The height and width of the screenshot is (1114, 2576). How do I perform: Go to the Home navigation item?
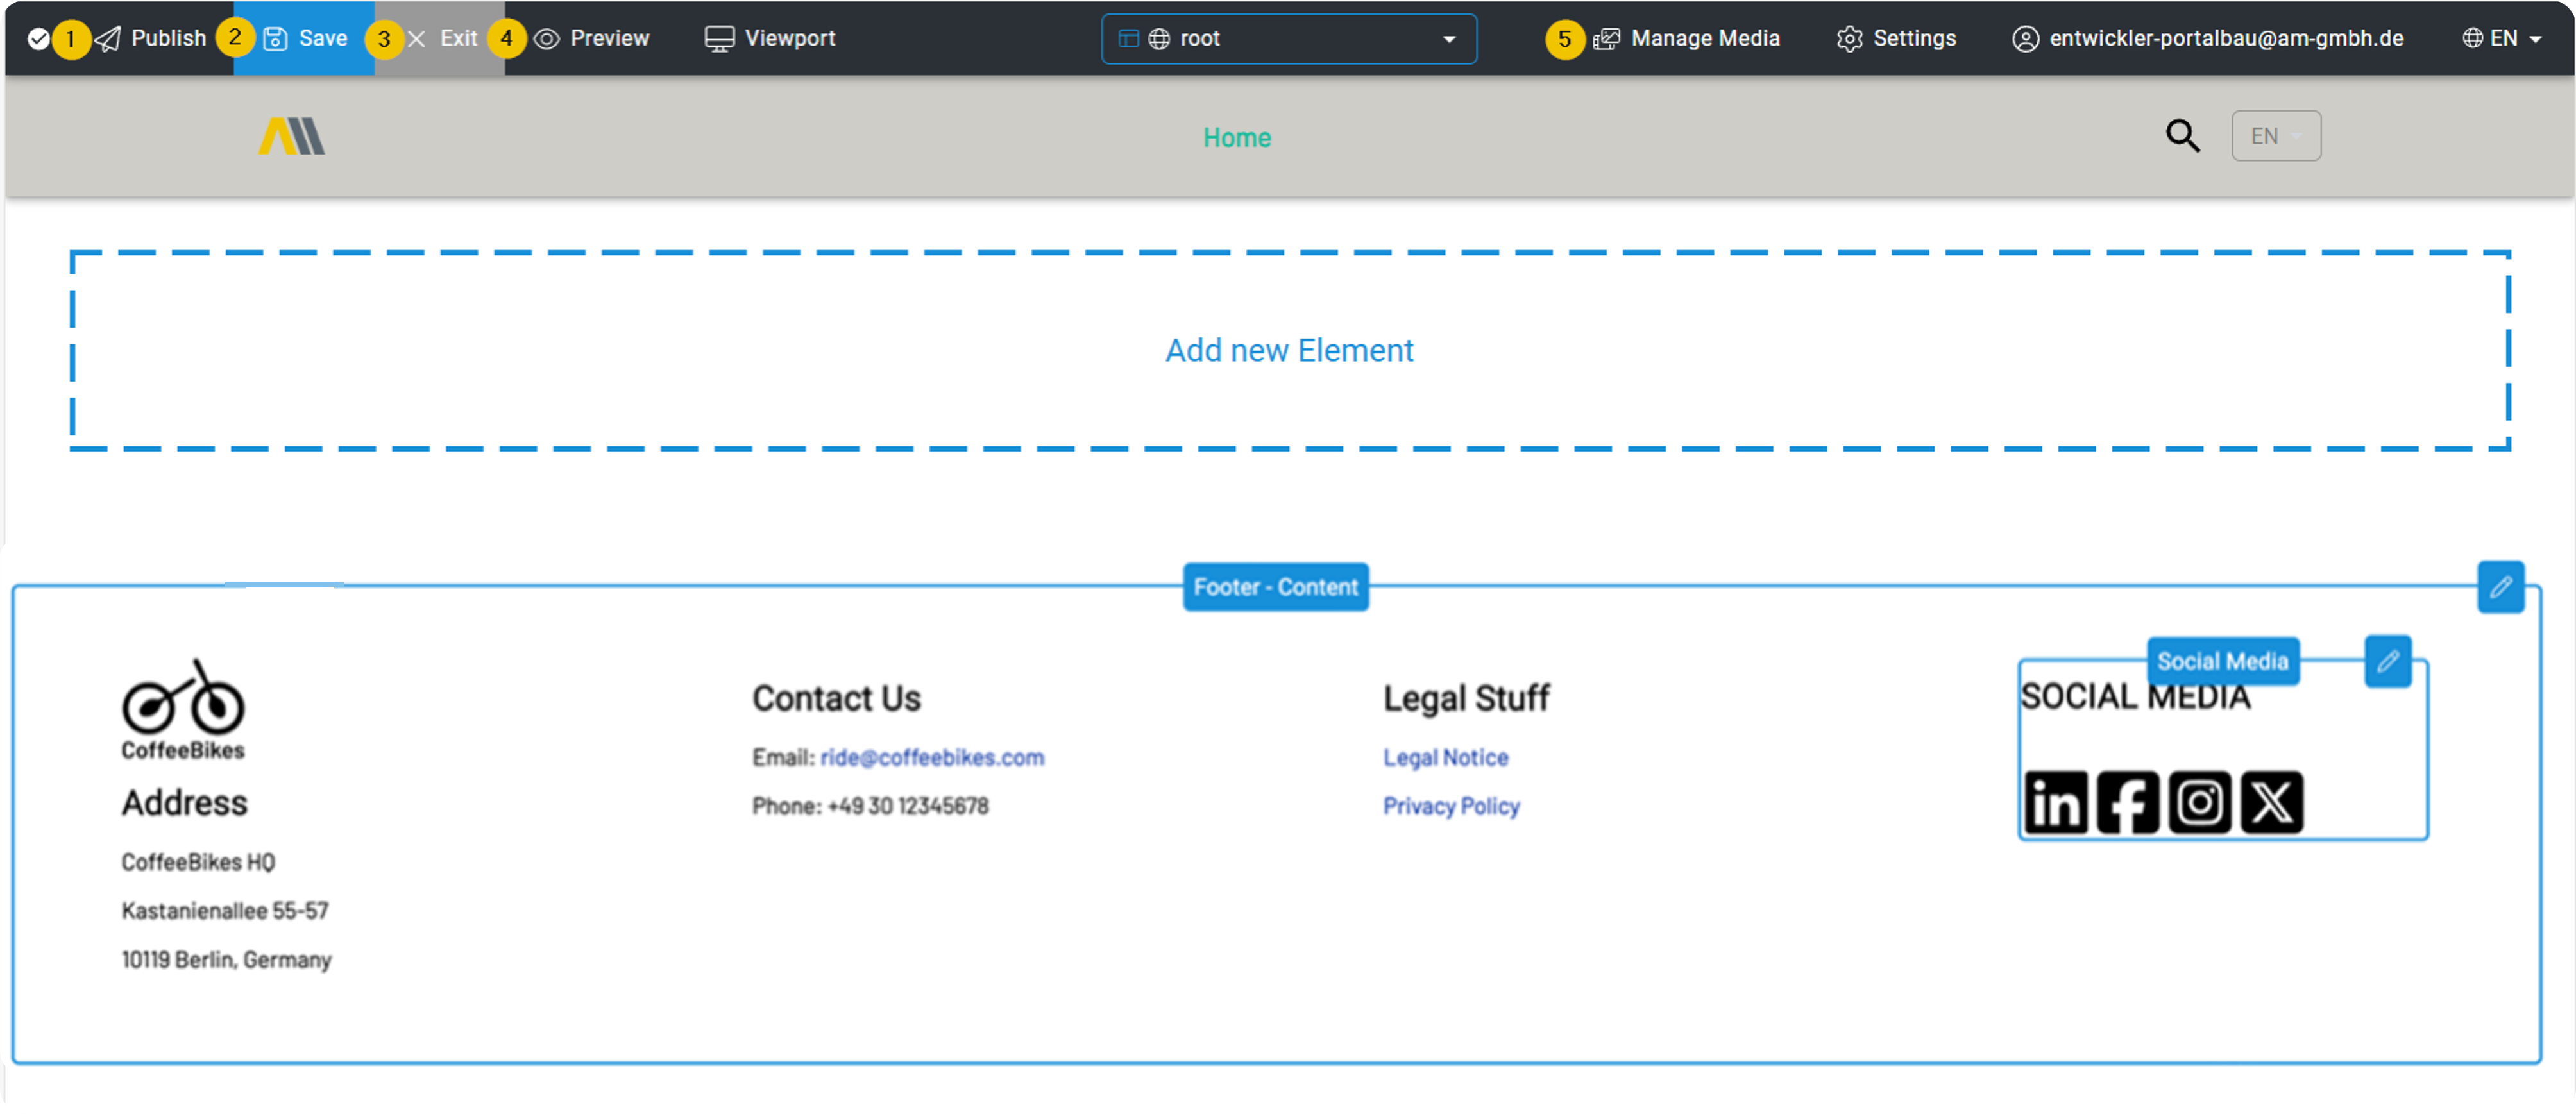(1236, 138)
